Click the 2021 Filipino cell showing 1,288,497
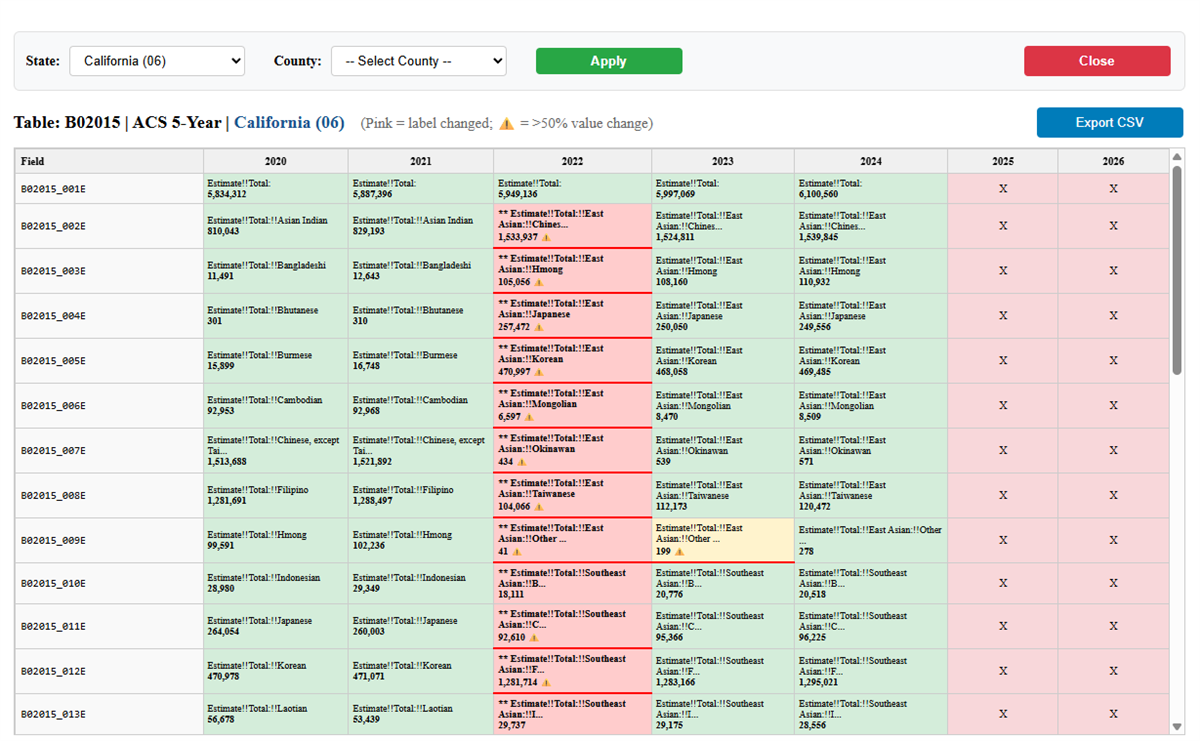Viewport: 1200px width, 741px height. coord(421,496)
